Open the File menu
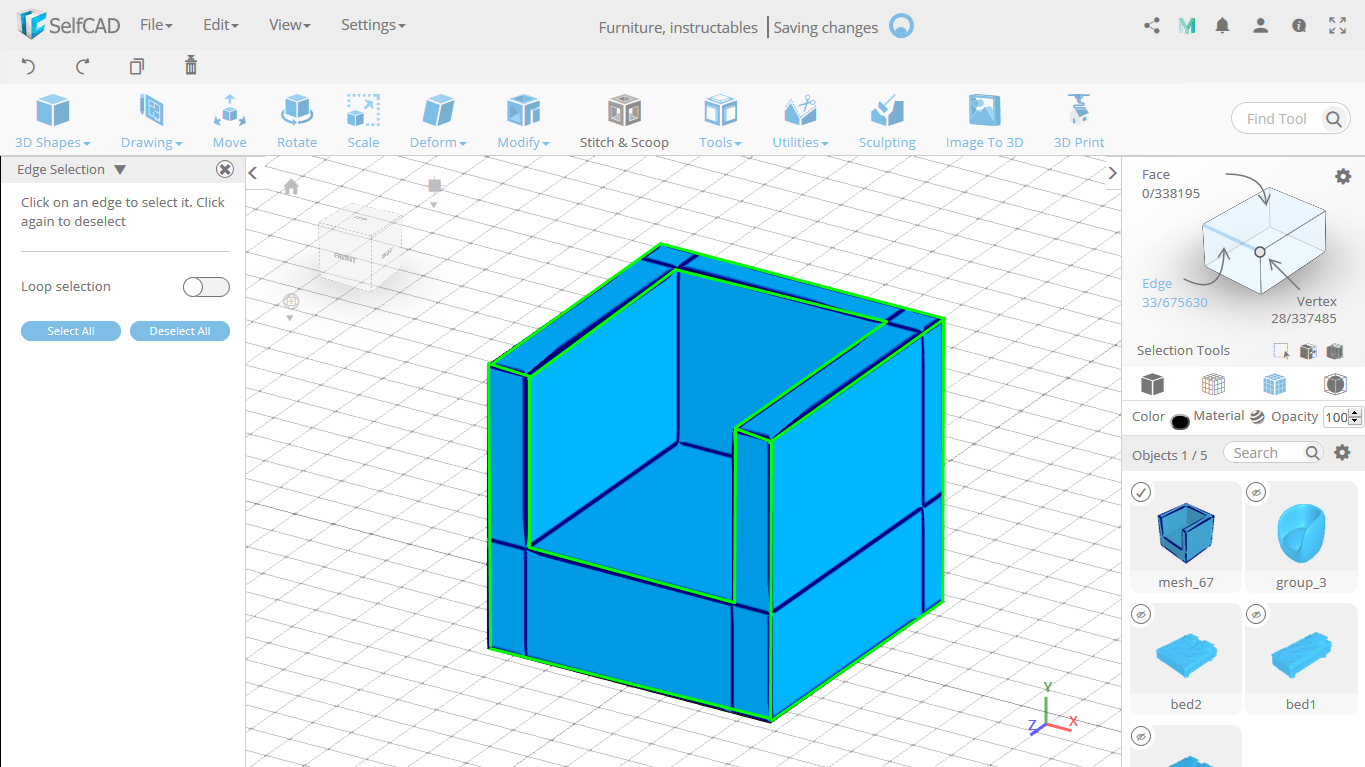 (156, 25)
